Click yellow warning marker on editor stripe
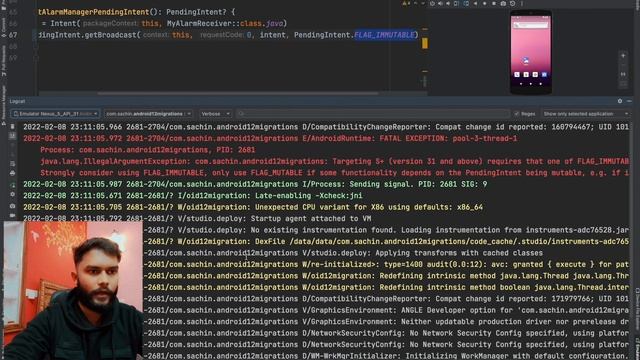 425,43
